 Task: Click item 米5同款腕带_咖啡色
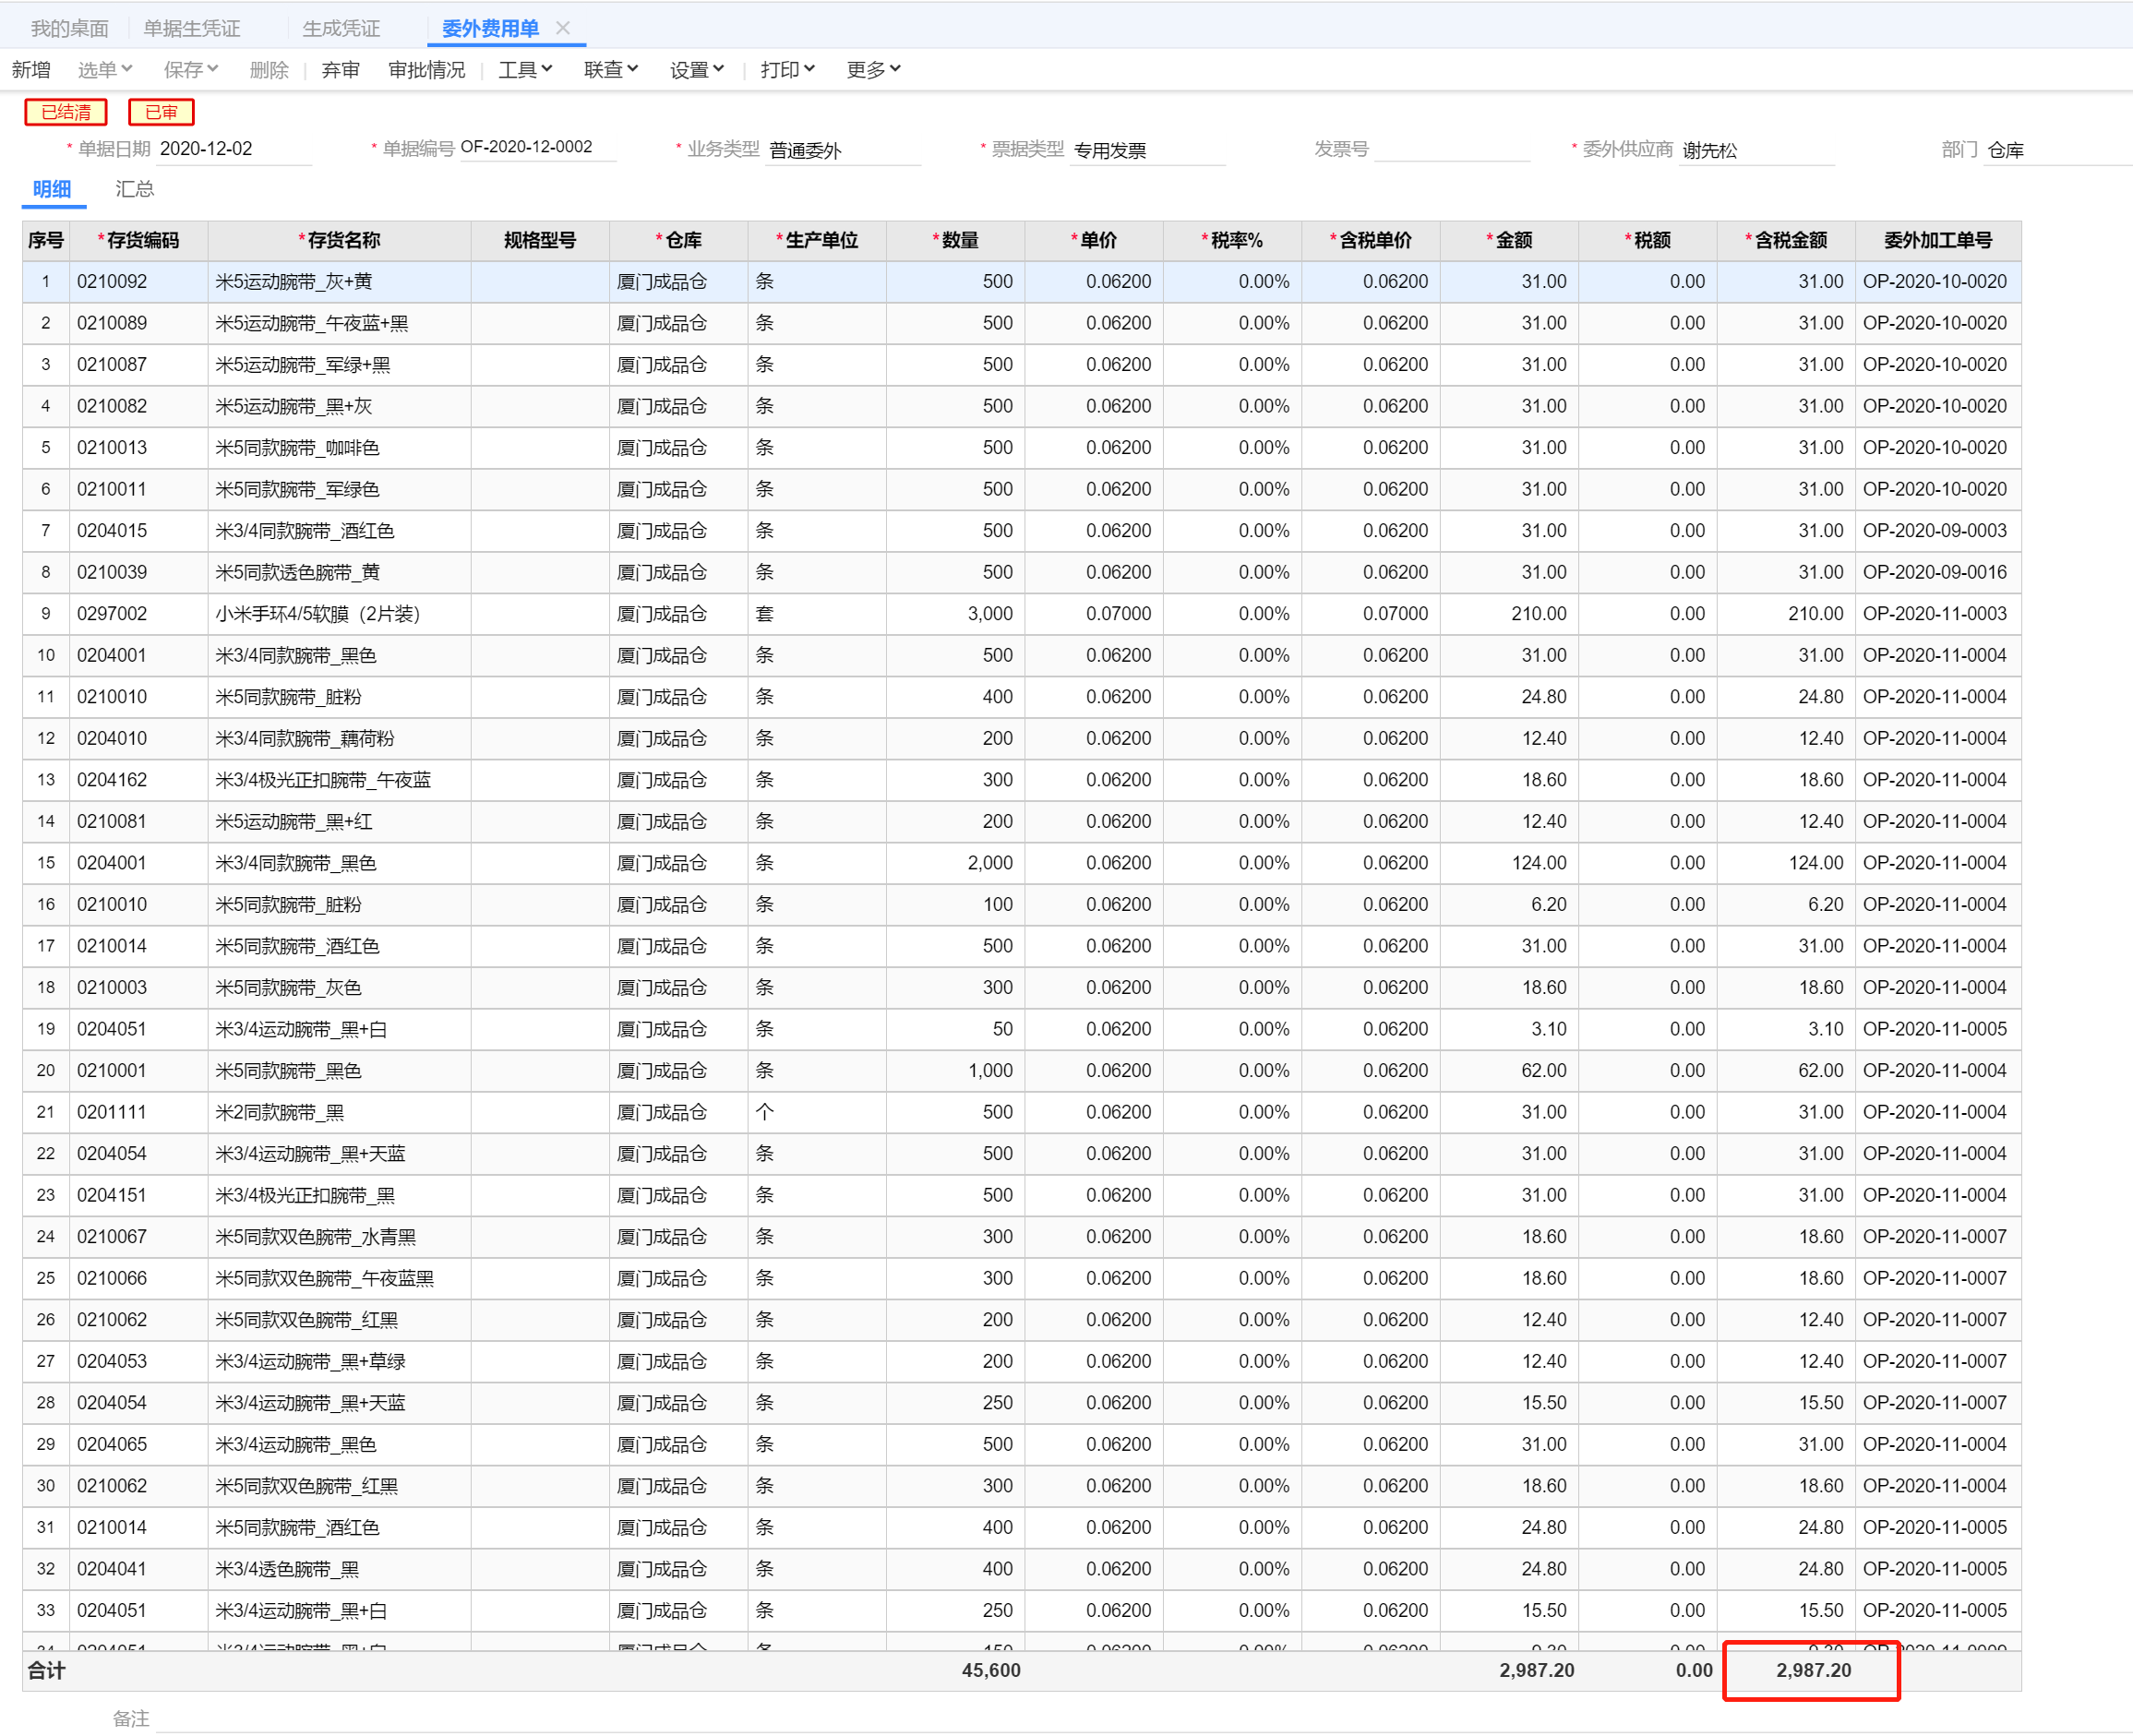click(x=297, y=448)
